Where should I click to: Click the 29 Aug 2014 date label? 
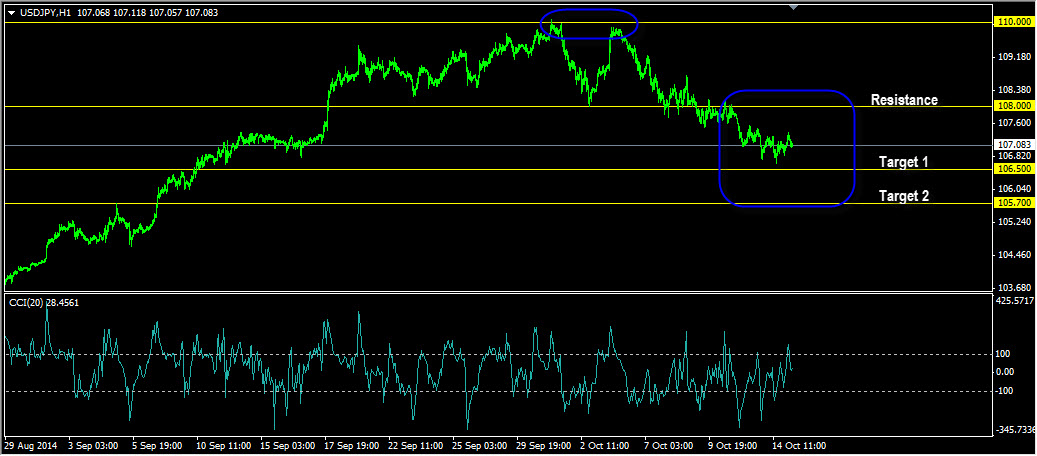(x=29, y=445)
